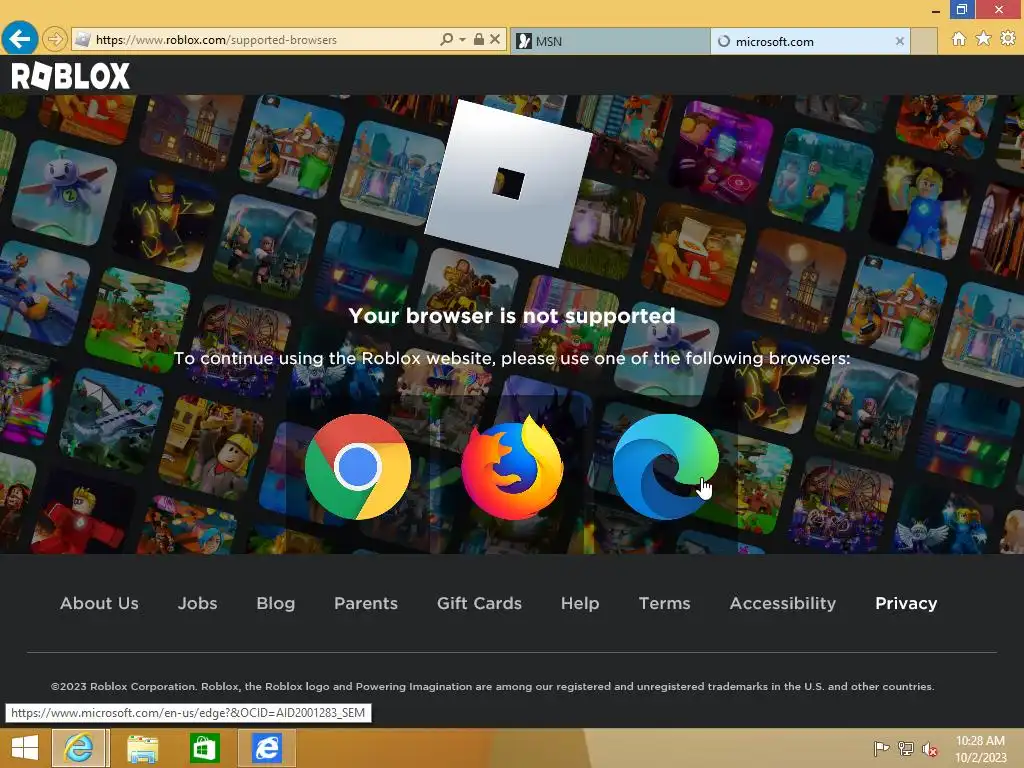Open File Explorer from the taskbar
This screenshot has height=768, width=1024.
point(142,748)
